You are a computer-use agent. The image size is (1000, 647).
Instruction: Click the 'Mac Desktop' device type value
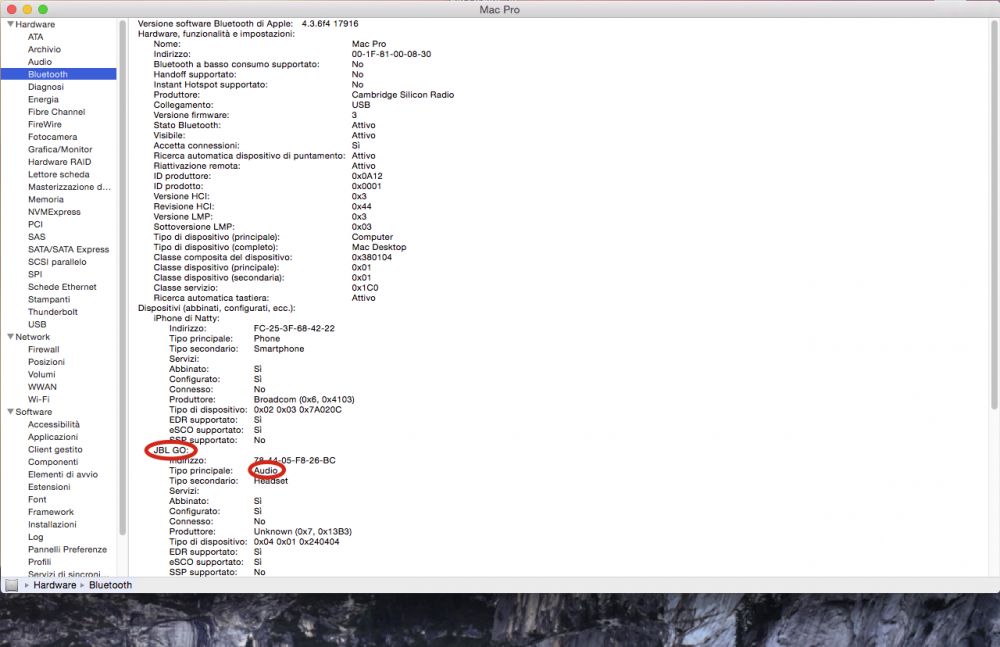[379, 247]
